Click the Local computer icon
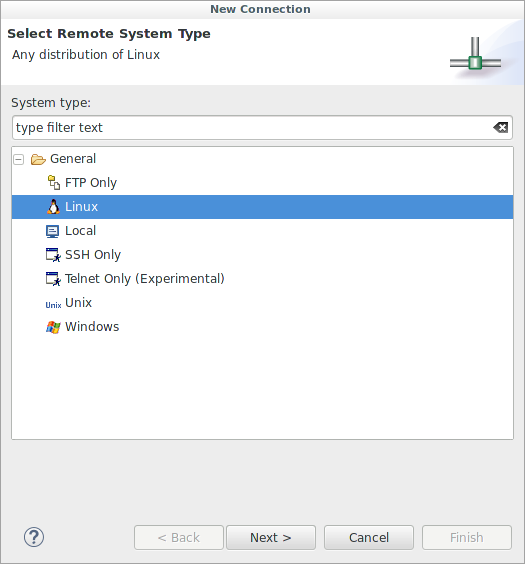This screenshot has height=564, width=525. 52,231
